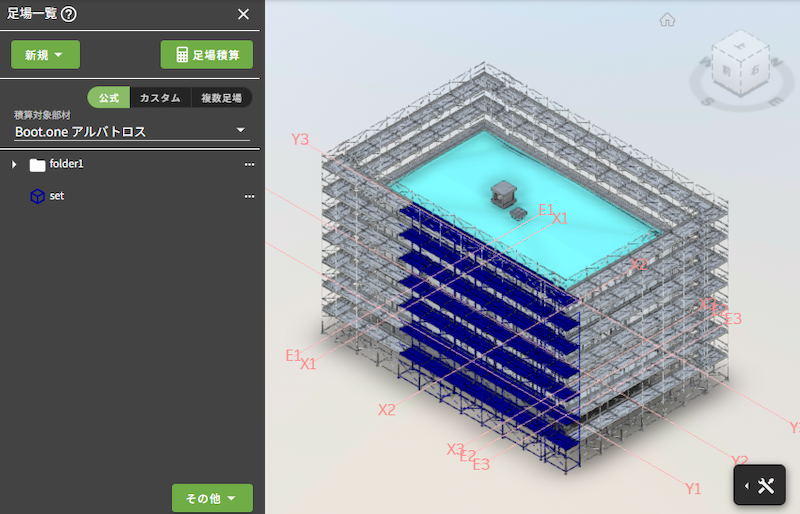The width and height of the screenshot is (800, 514).
Task: Open the more options menu for folder1
Action: click(x=249, y=165)
